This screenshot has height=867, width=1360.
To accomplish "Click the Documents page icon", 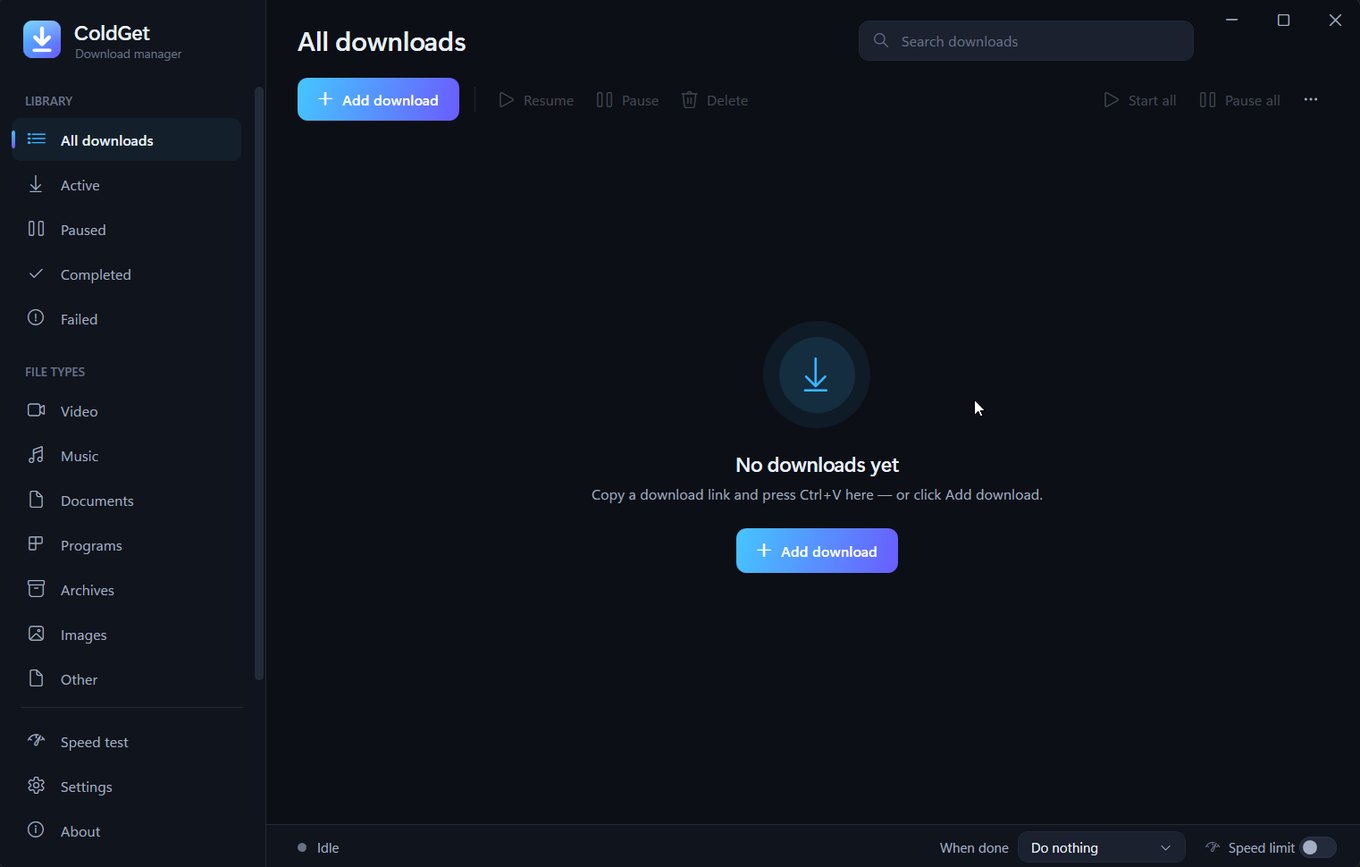I will [x=36, y=500].
